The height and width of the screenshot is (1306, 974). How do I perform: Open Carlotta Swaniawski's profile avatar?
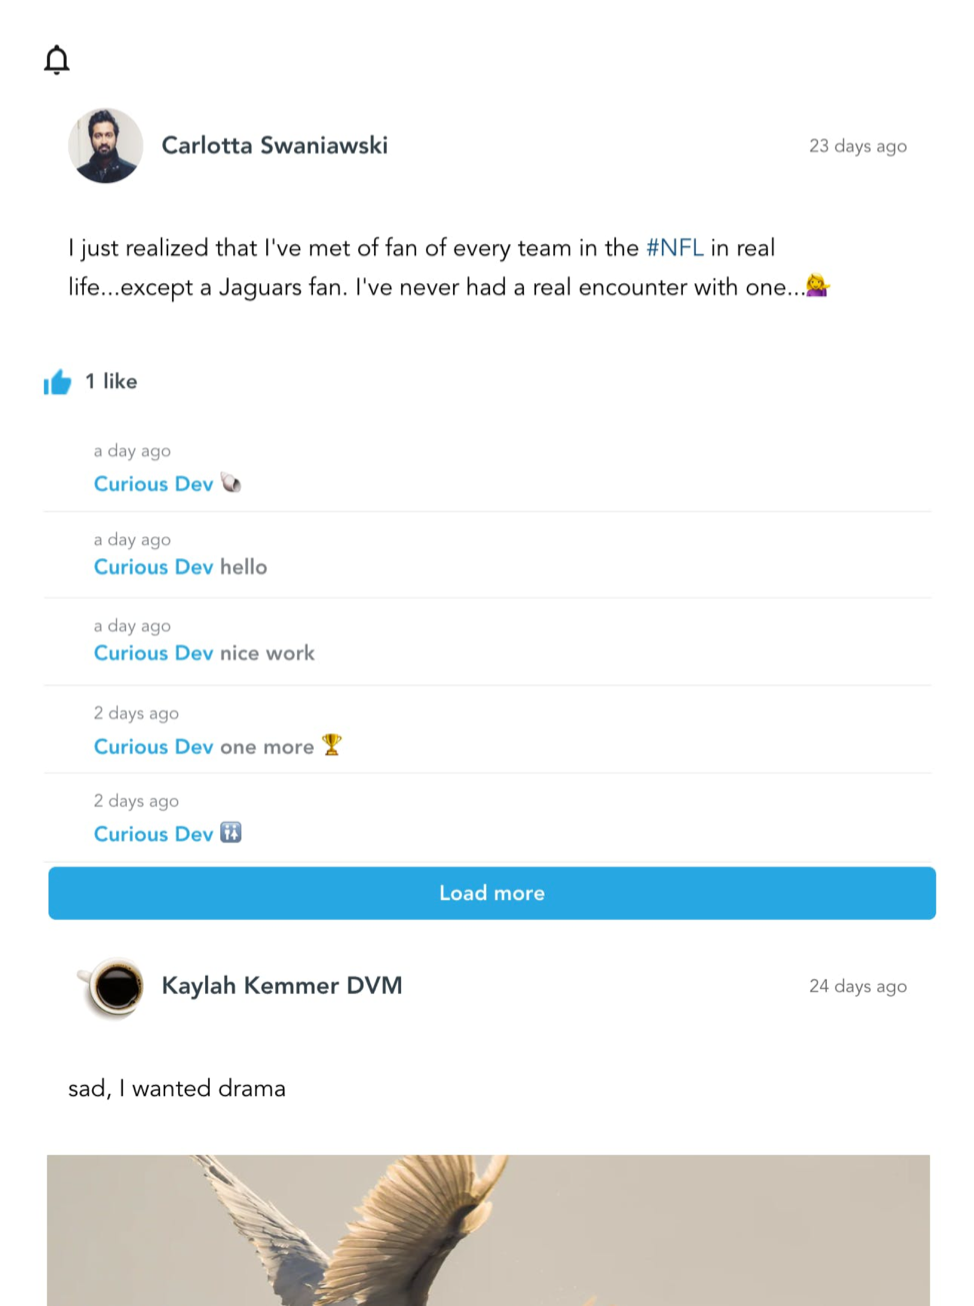click(106, 146)
